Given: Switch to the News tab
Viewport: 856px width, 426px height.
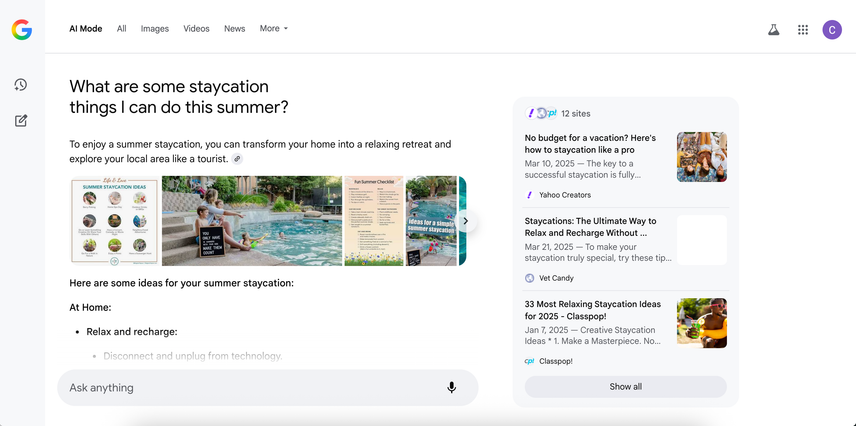Looking at the screenshot, I should point(234,28).
